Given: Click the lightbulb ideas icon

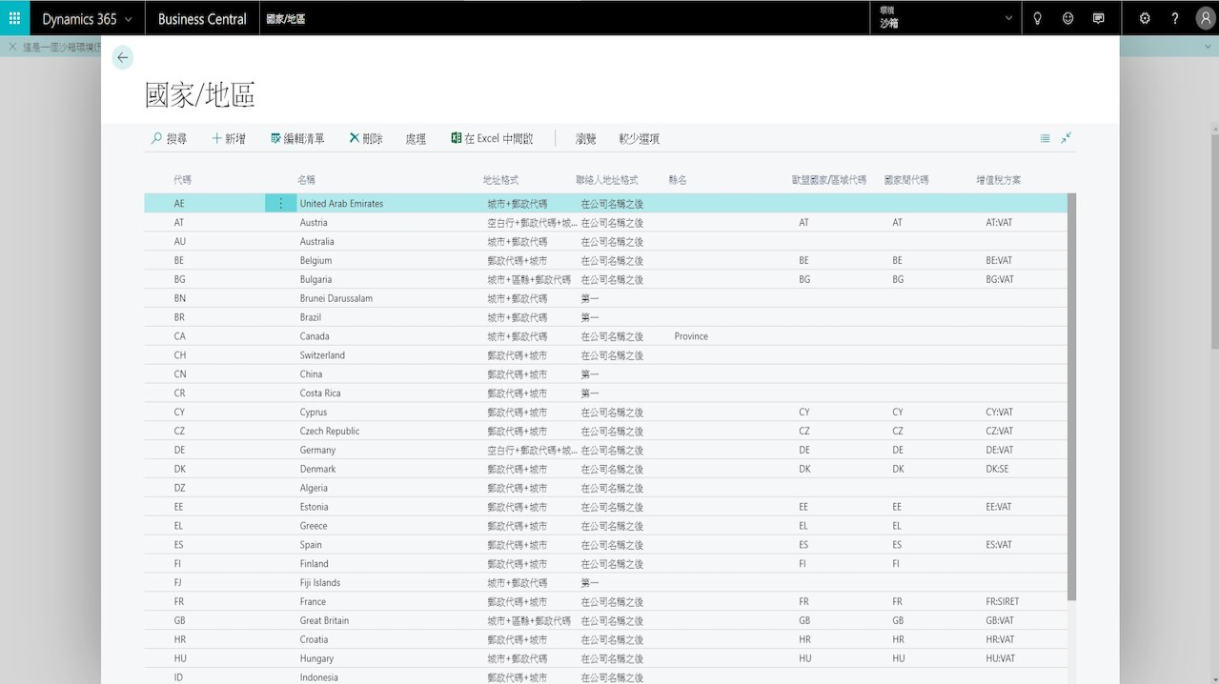Looking at the screenshot, I should 1038,18.
